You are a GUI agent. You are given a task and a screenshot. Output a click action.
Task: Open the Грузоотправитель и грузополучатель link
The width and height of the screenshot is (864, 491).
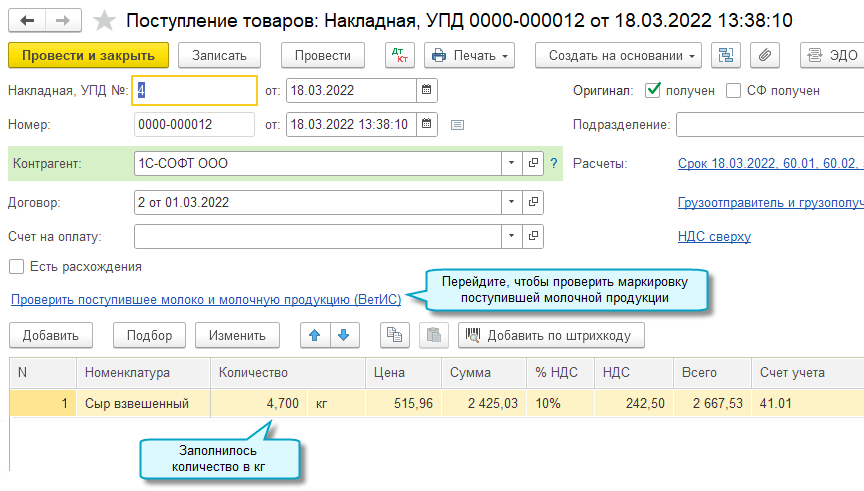pyautogui.click(x=770, y=202)
